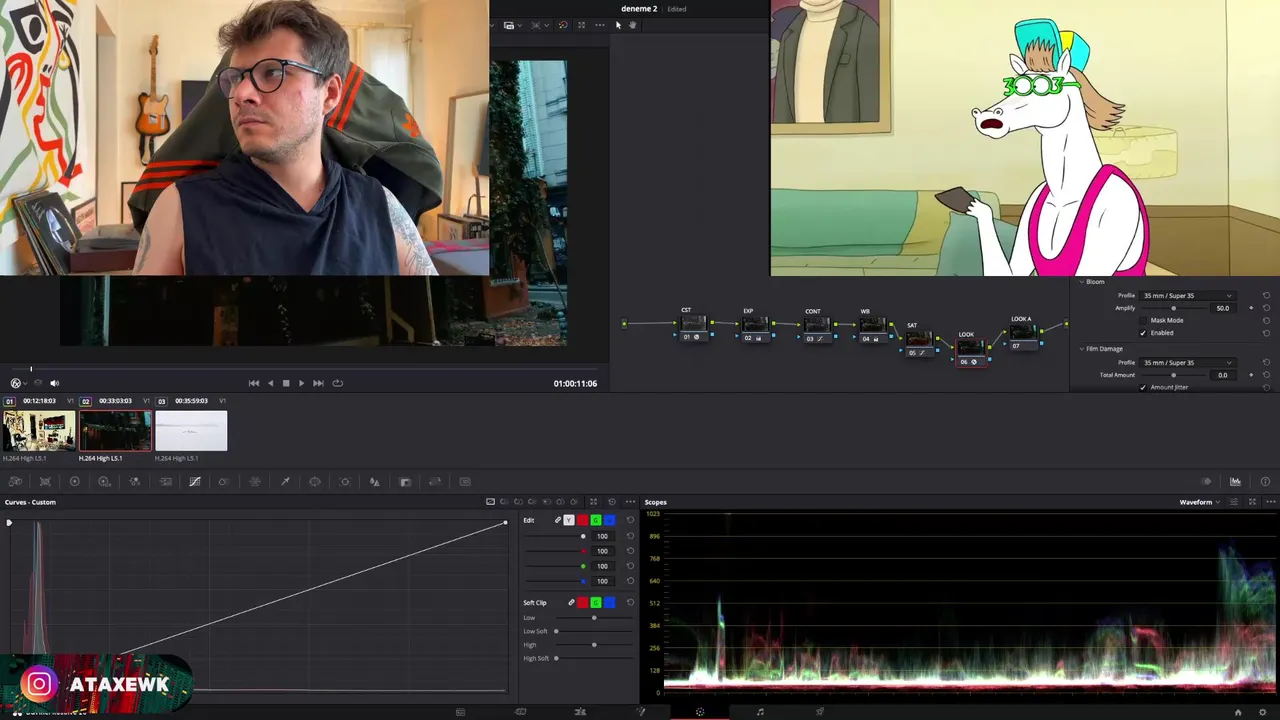Open Curves panel three-dot options menu
This screenshot has height=720, width=1280.
tap(630, 502)
